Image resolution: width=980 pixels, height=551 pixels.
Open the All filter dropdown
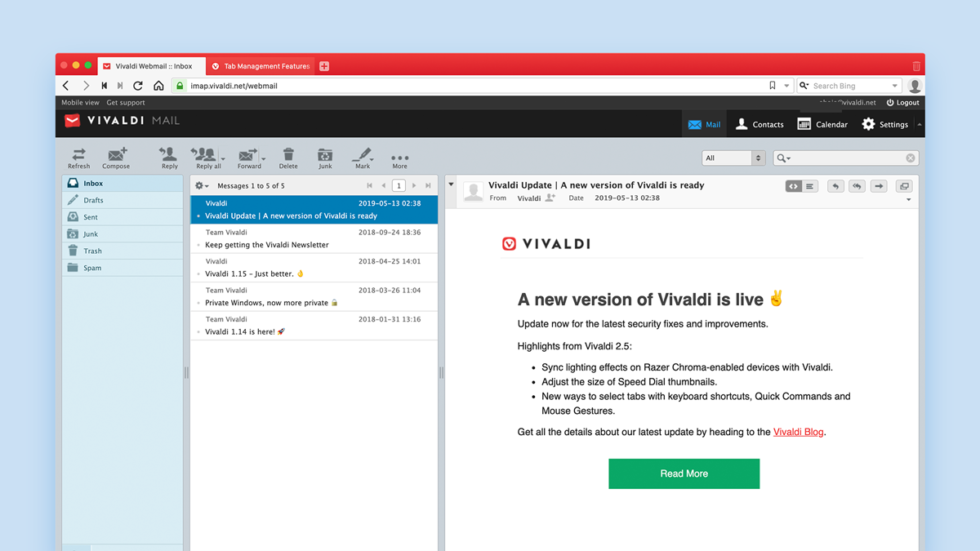pos(733,158)
